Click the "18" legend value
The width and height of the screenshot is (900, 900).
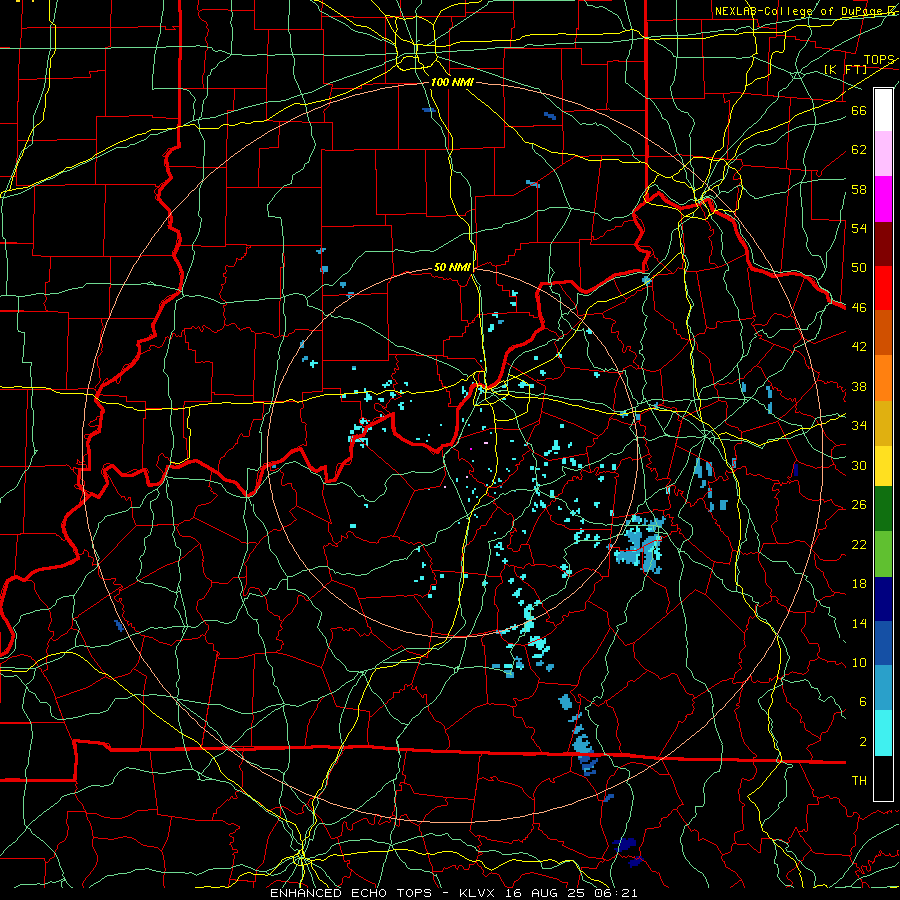point(859,584)
